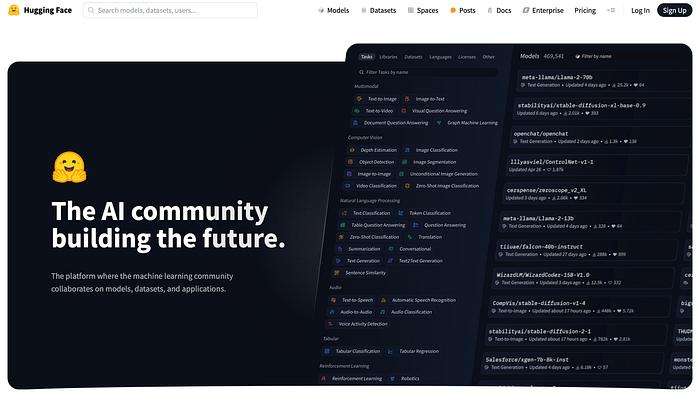Open the meta-llama/Llama-2-70b model card
Image resolution: width=700 pixels, height=415 pixels.
click(604, 81)
